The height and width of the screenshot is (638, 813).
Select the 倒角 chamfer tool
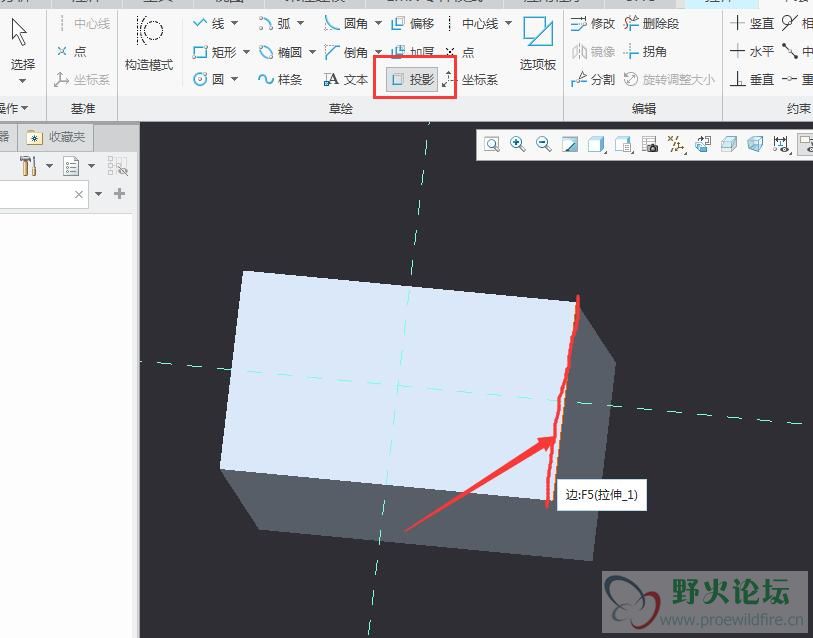coord(346,52)
